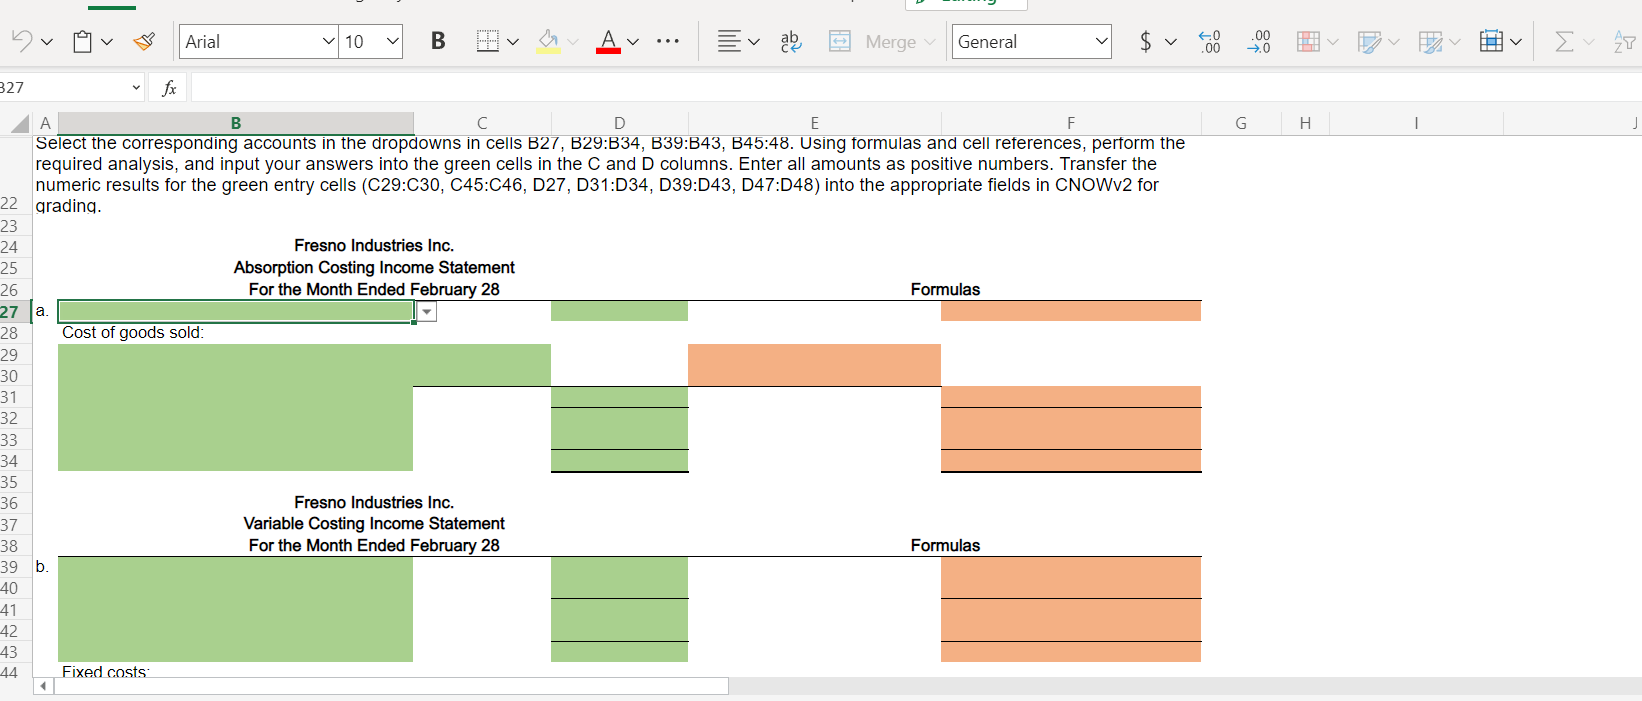Click the Paste clipboard icon

[82, 41]
